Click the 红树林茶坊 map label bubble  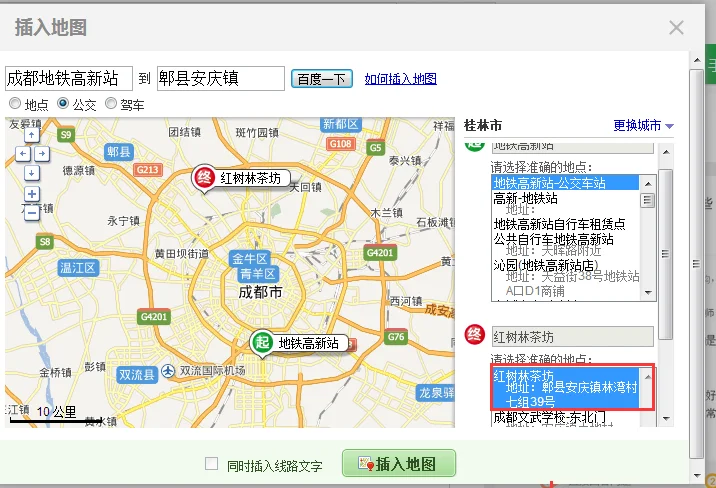click(250, 178)
